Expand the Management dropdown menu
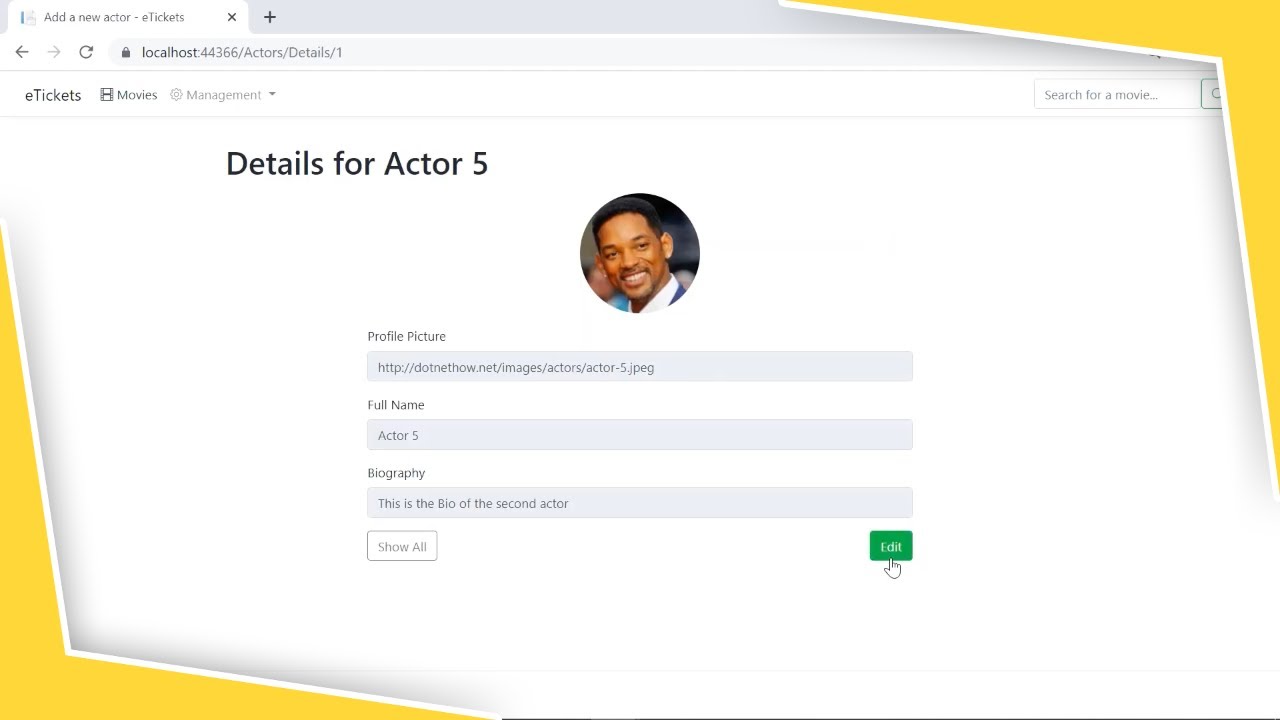The width and height of the screenshot is (1280, 720). tap(223, 95)
